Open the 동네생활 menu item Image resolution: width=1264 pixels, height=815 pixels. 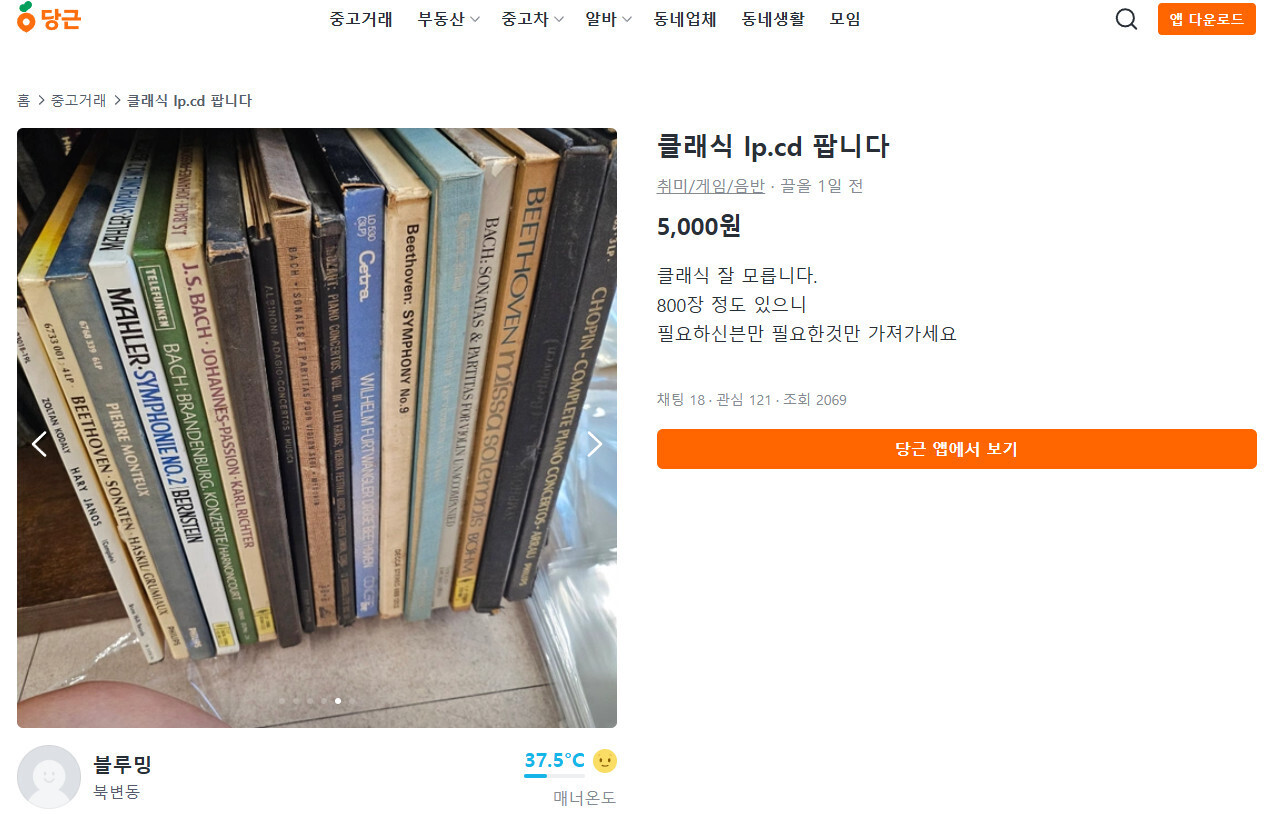(773, 19)
